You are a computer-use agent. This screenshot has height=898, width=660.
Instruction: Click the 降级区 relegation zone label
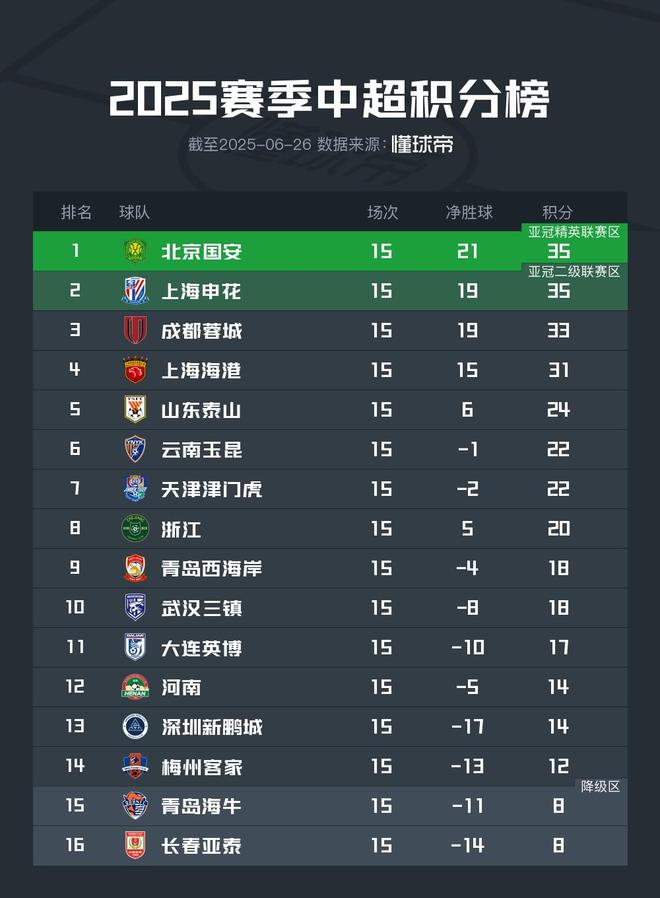(x=601, y=786)
